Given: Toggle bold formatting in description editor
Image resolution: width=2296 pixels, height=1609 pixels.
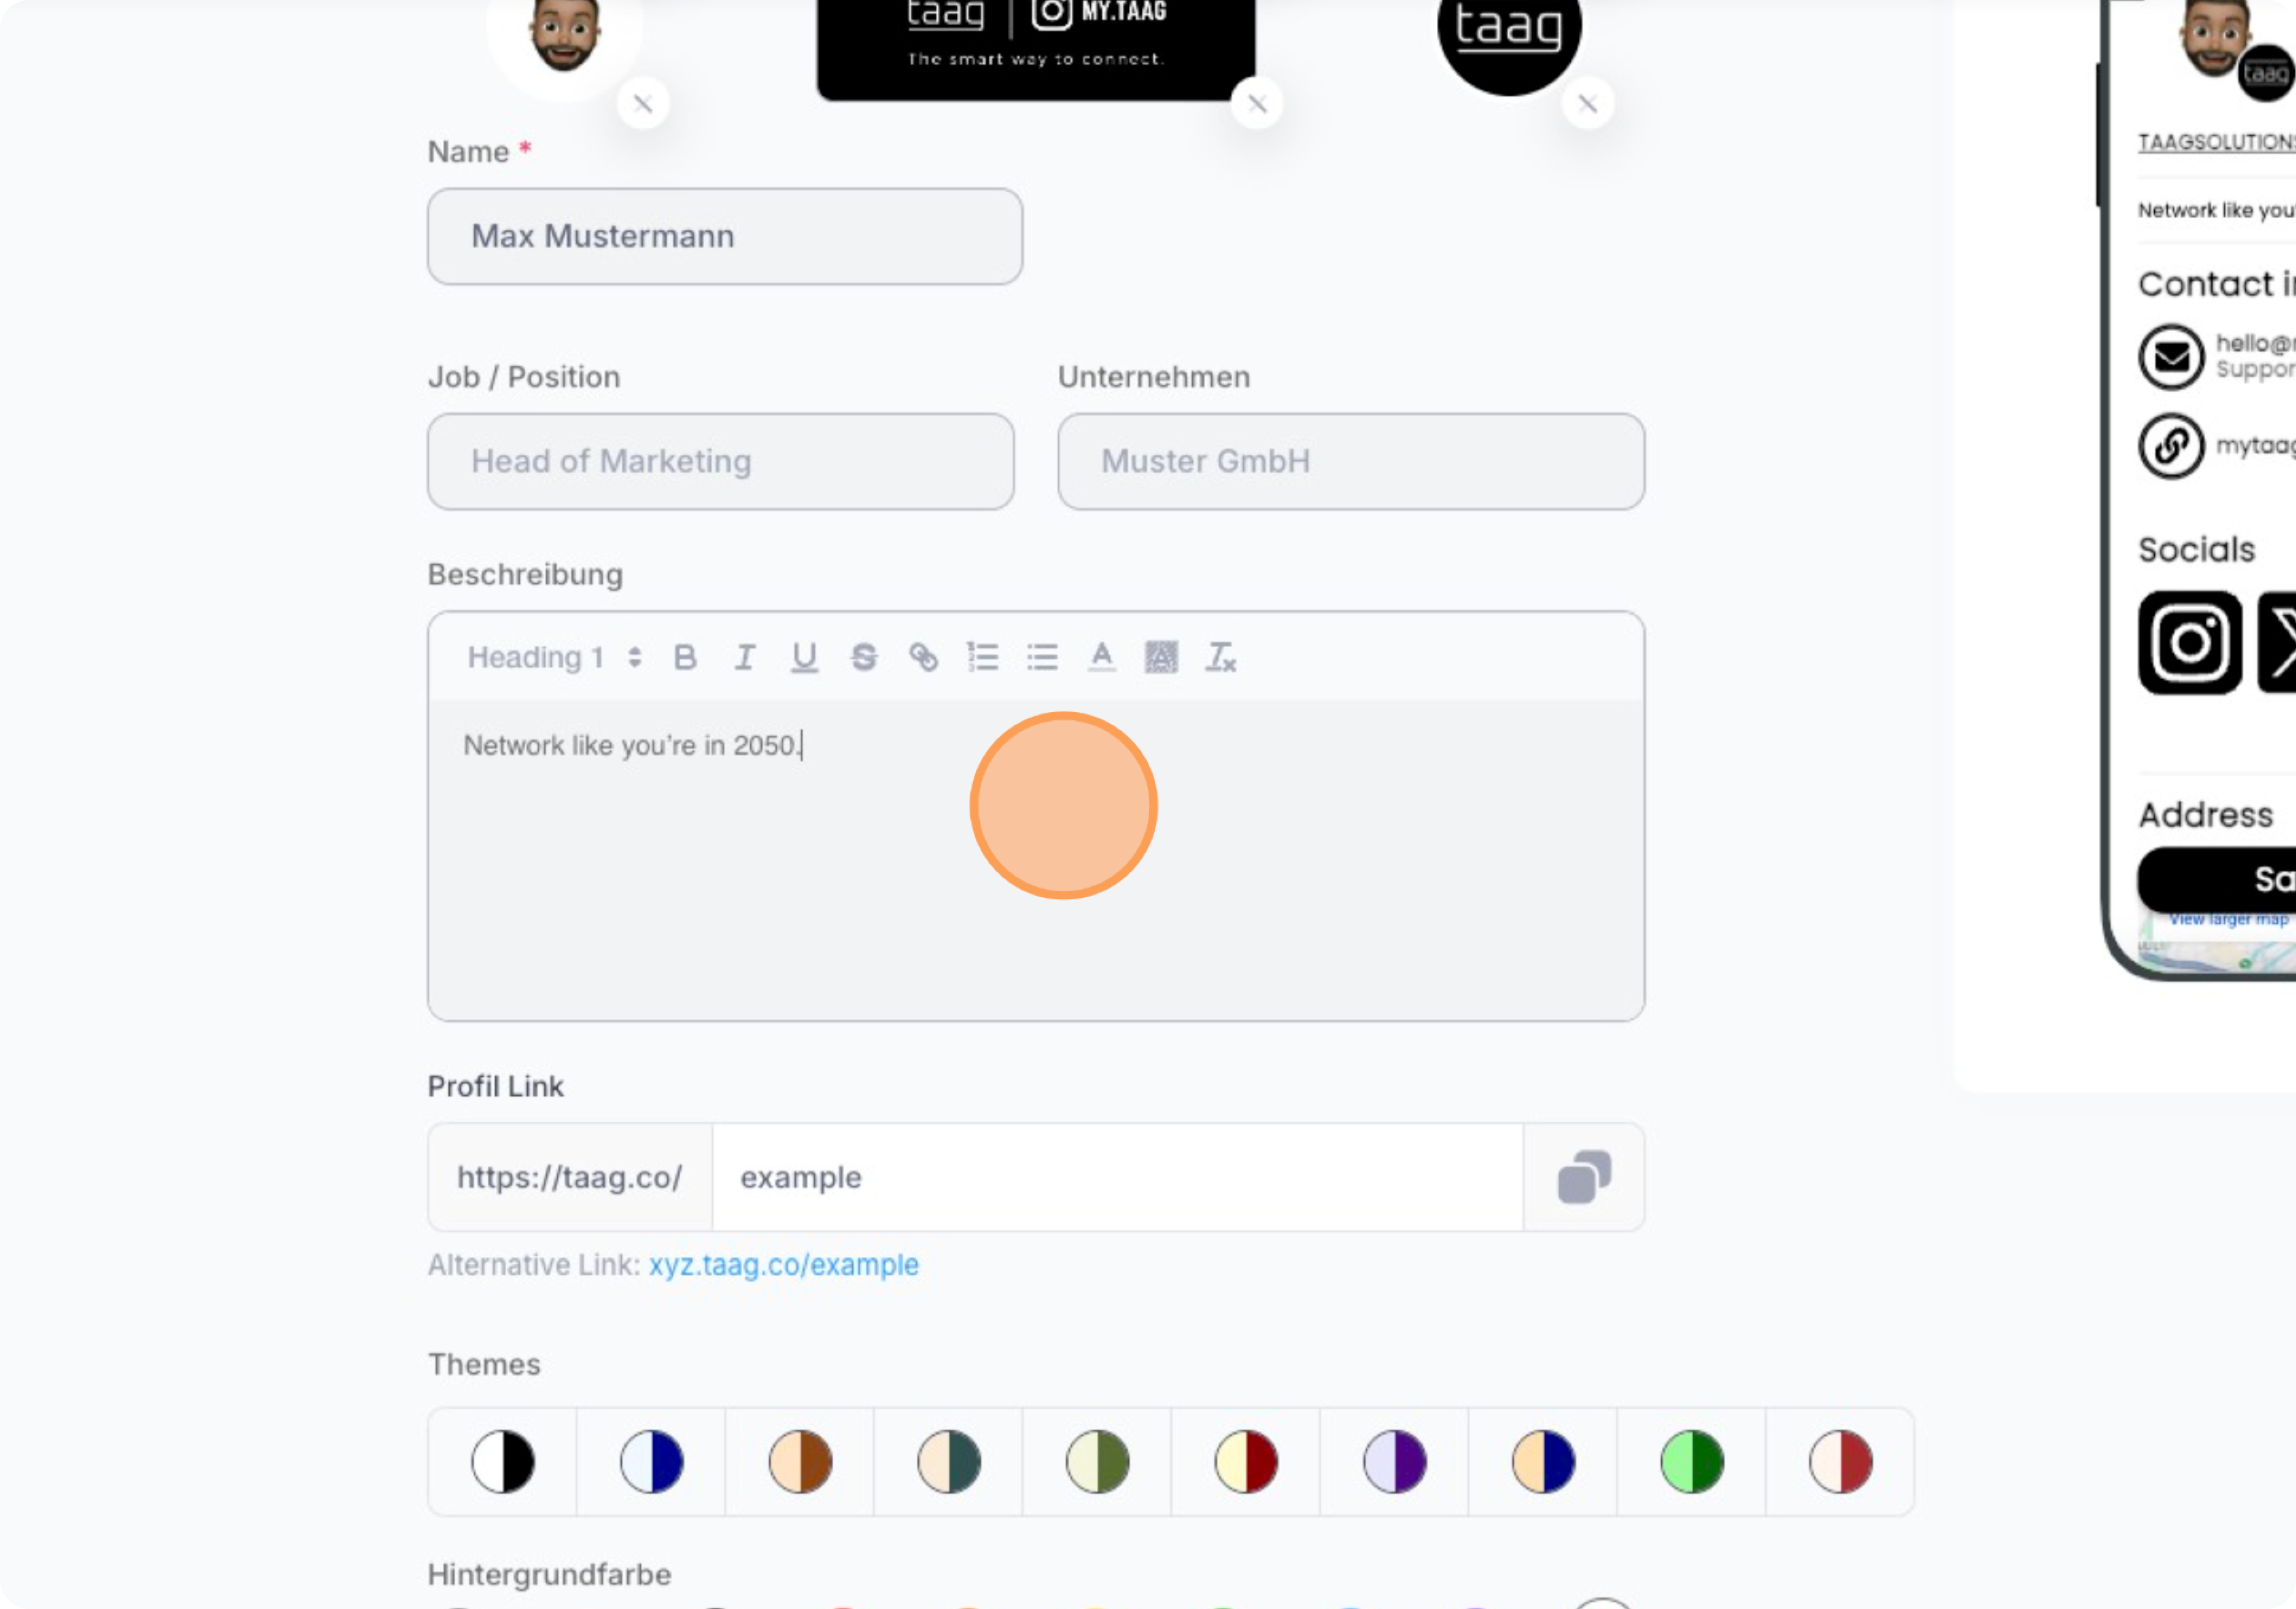Looking at the screenshot, I should tap(685, 657).
